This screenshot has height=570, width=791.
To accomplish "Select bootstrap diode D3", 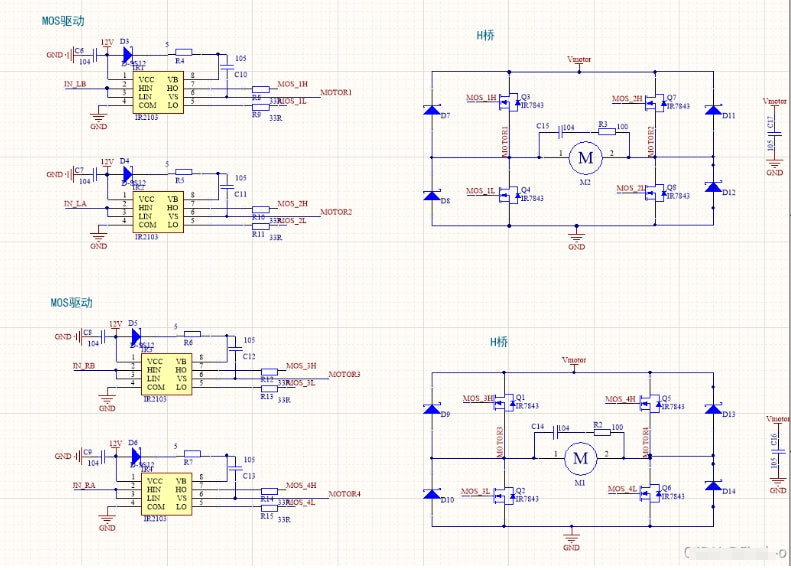I will click(x=128, y=54).
